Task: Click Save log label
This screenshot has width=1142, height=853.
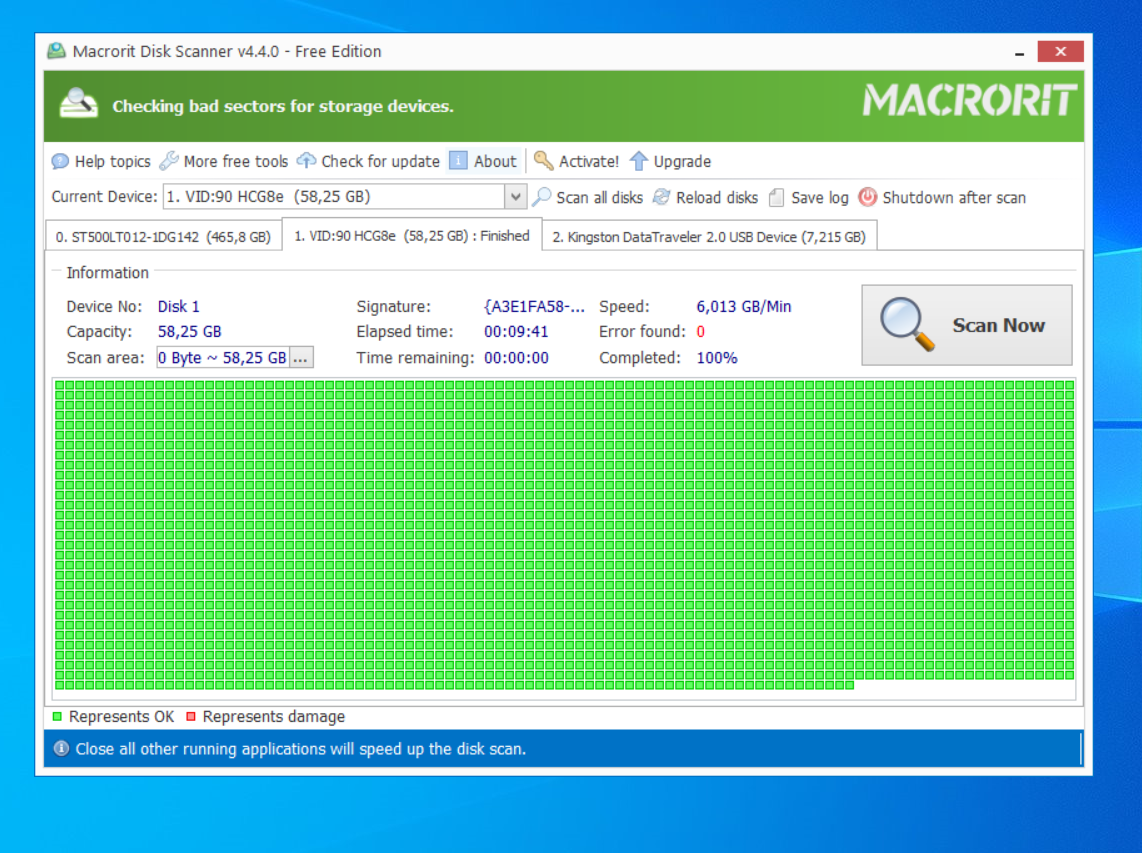Action: pyautogui.click(x=819, y=197)
